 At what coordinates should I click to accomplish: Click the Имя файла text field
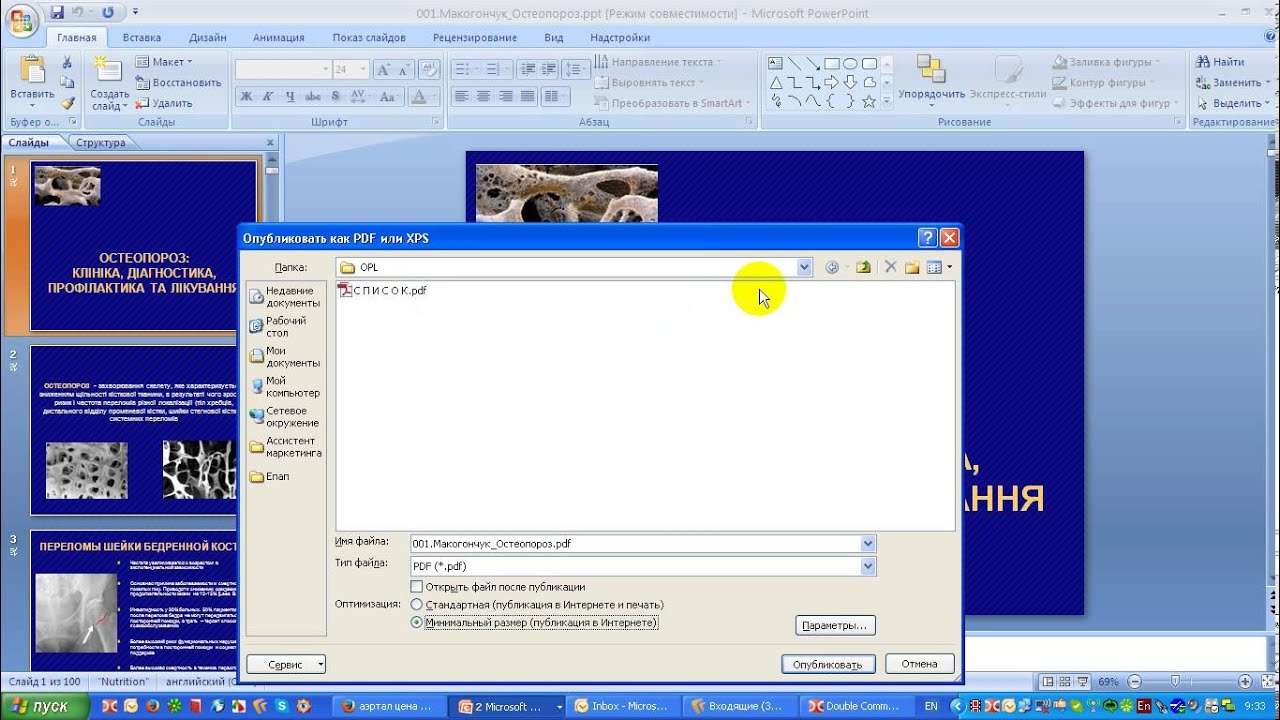635,544
